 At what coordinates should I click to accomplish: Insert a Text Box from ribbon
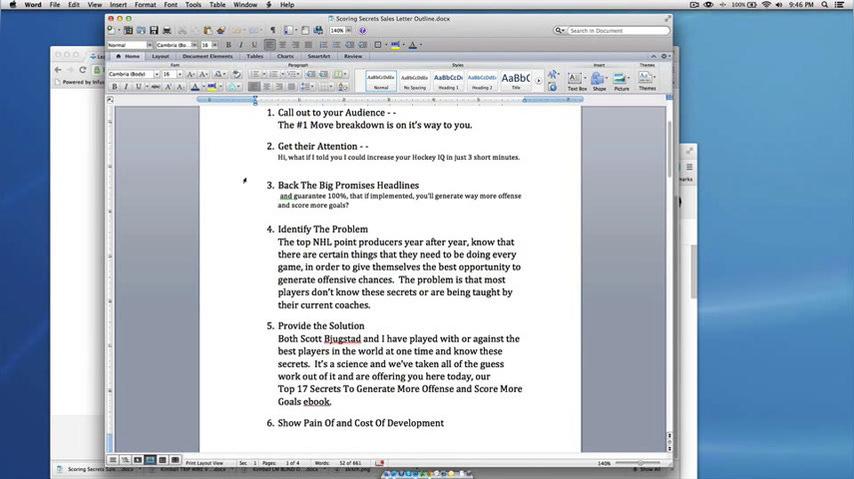[577, 80]
